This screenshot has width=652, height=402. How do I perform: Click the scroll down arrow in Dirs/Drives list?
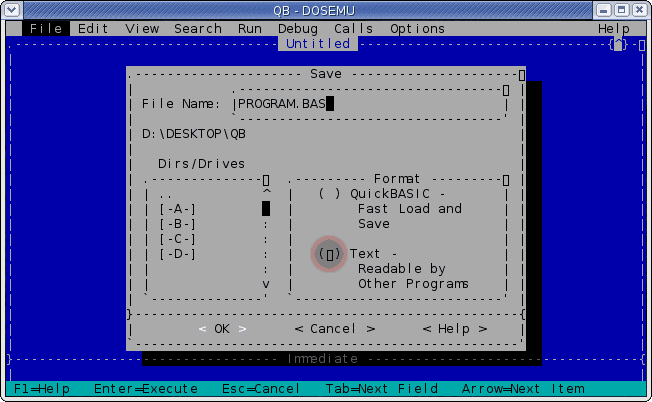tap(266, 284)
